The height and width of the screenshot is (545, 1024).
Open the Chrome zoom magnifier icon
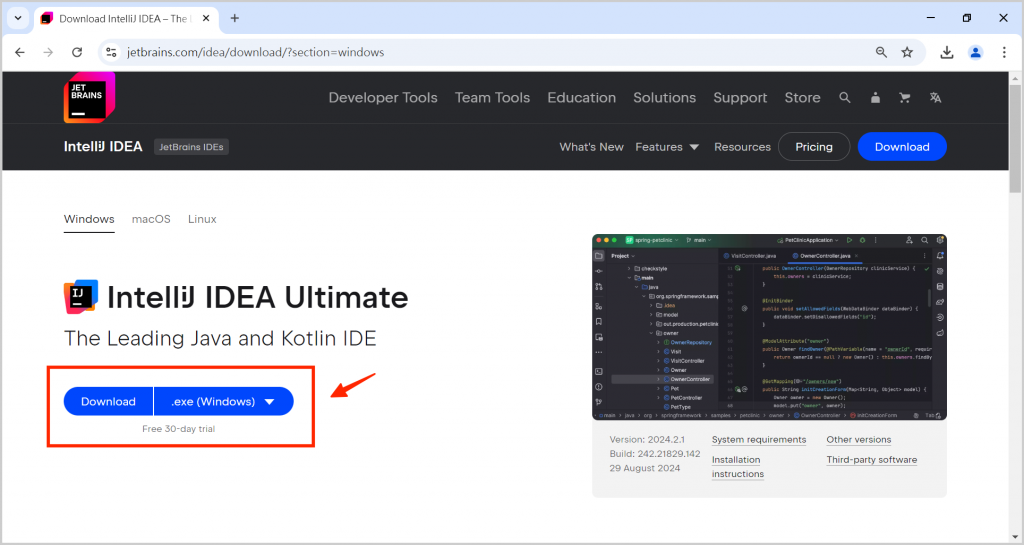pyautogui.click(x=881, y=52)
